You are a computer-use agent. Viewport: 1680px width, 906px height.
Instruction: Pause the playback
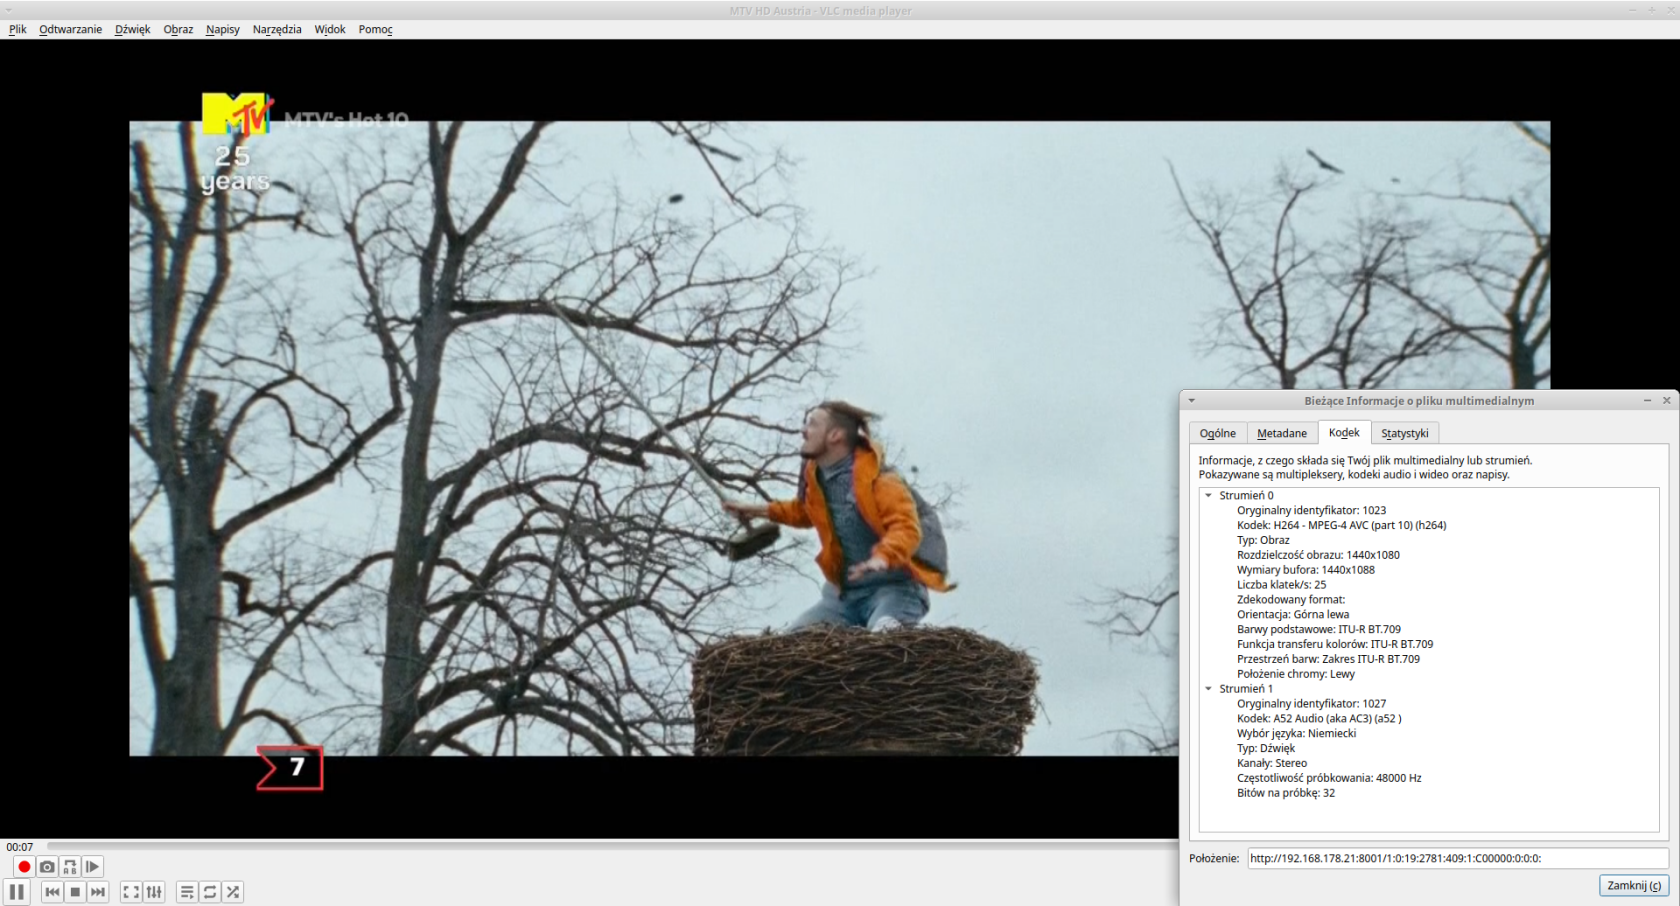(x=17, y=892)
